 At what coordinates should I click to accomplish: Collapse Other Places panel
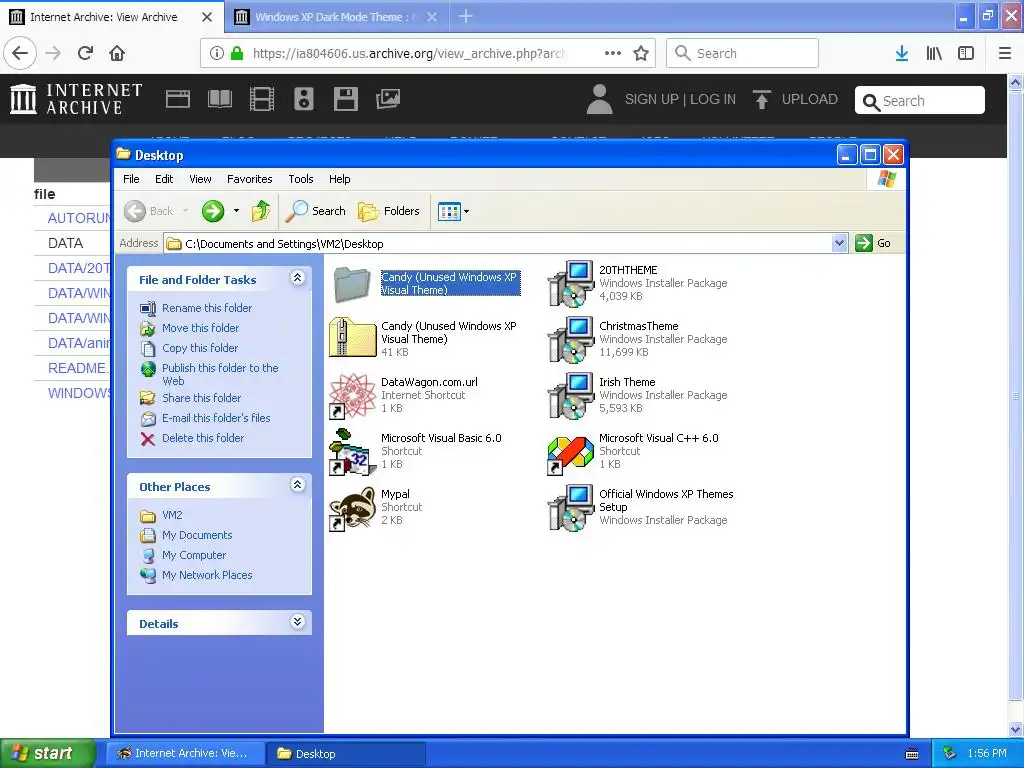click(297, 485)
